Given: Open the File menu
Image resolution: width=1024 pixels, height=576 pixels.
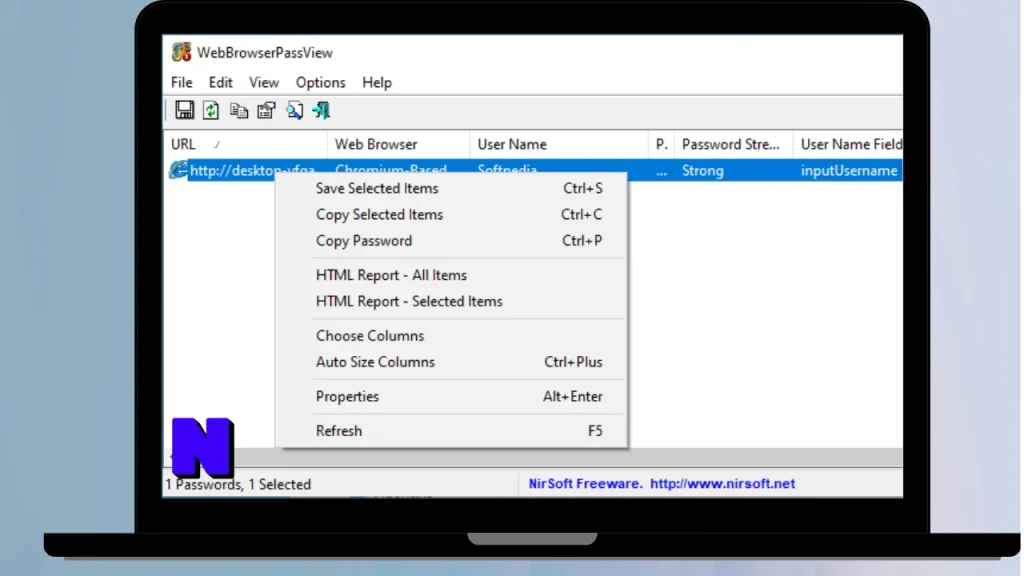Looking at the screenshot, I should click(182, 83).
